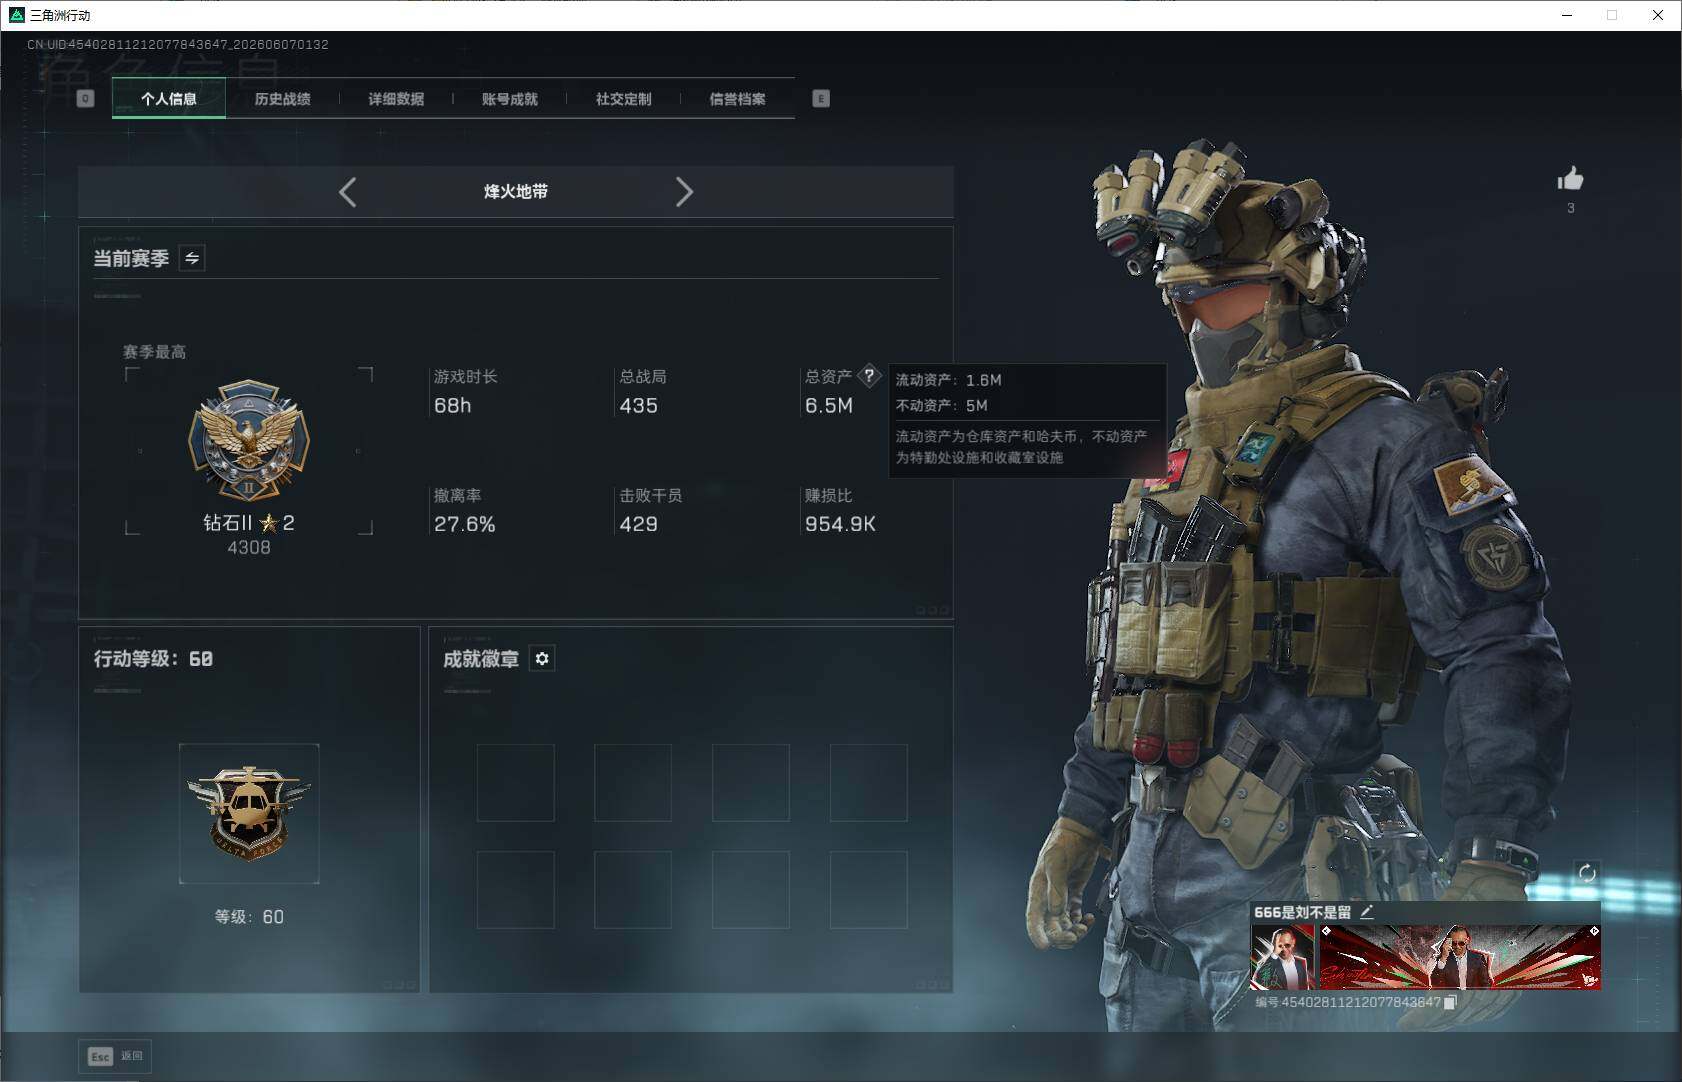Switch to the 历史战绩 tab

tap(282, 98)
